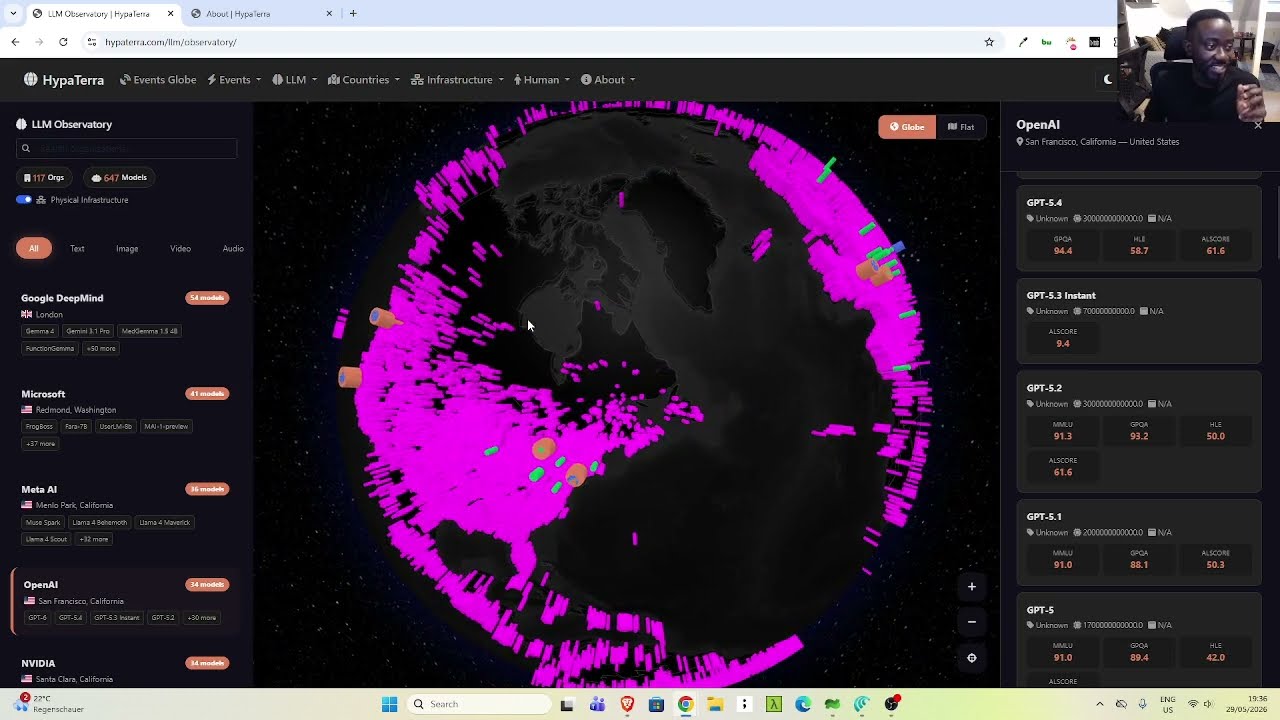Viewport: 1280px width, 720px height.
Task: Zoom out on the globe
Action: pyautogui.click(x=971, y=622)
